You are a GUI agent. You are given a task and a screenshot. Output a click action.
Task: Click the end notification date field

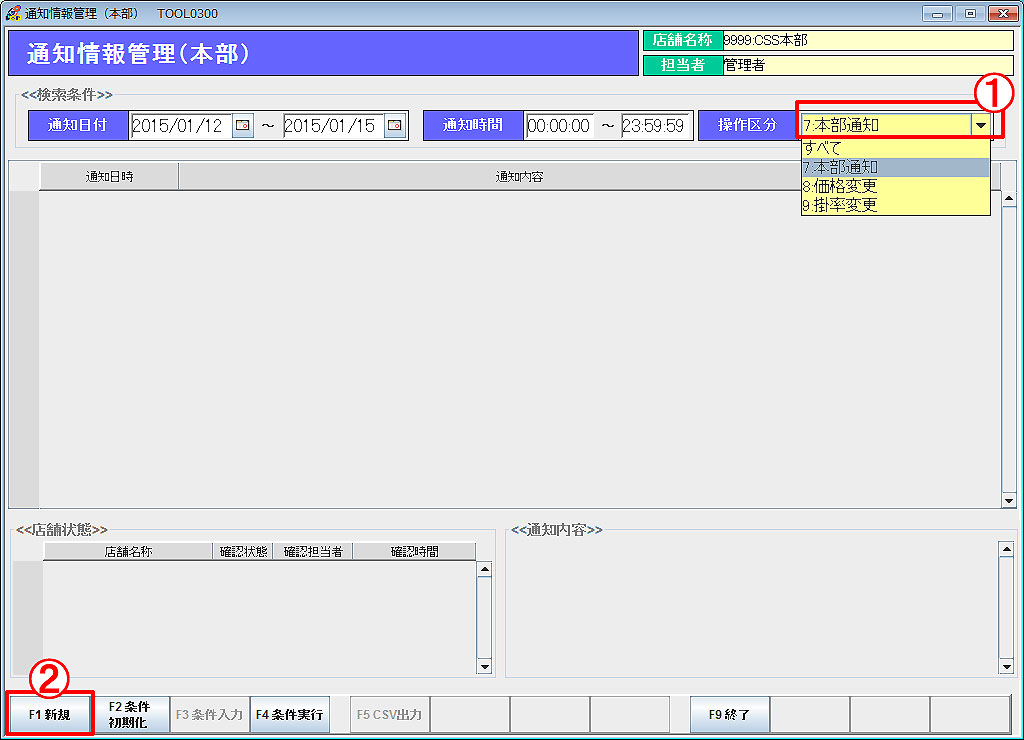332,126
